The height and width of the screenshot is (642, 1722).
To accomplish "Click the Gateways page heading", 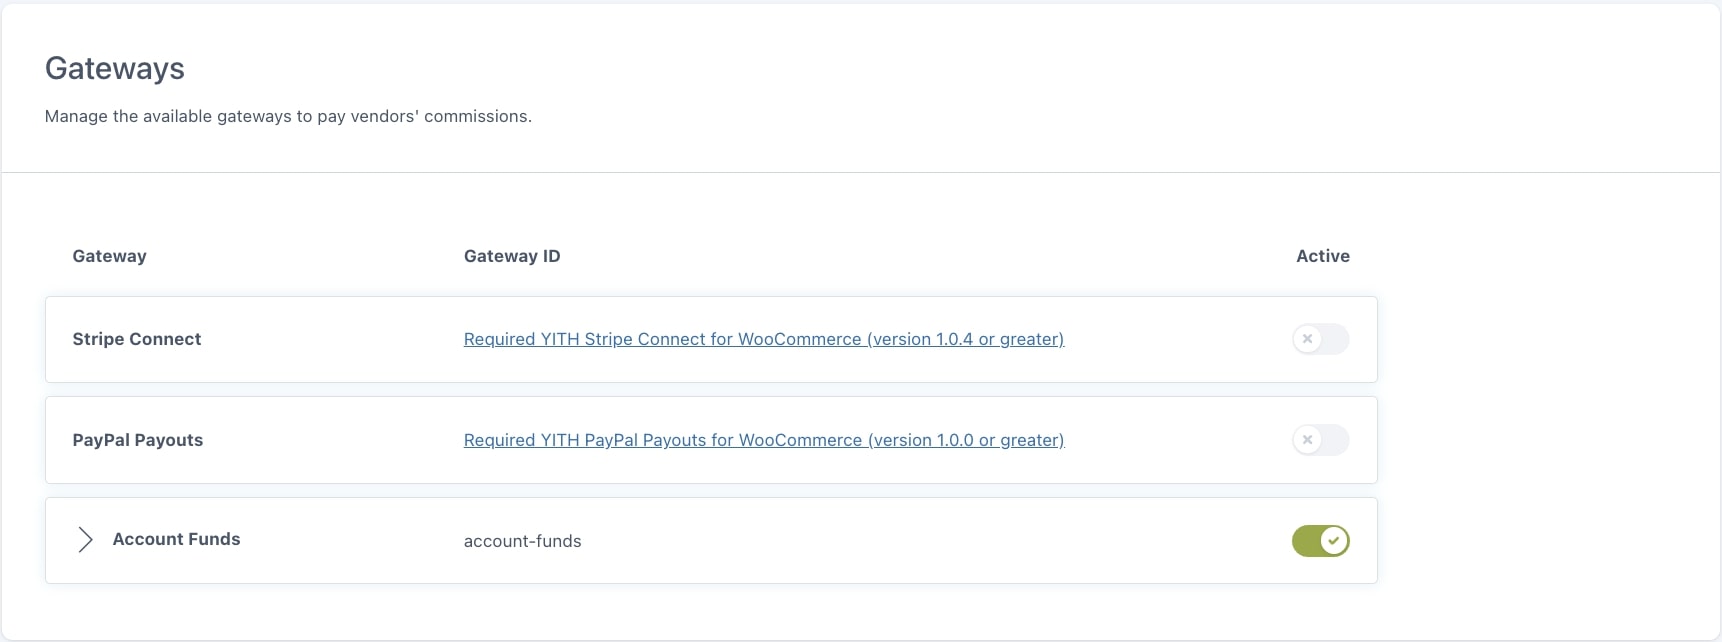I will click(x=115, y=68).
